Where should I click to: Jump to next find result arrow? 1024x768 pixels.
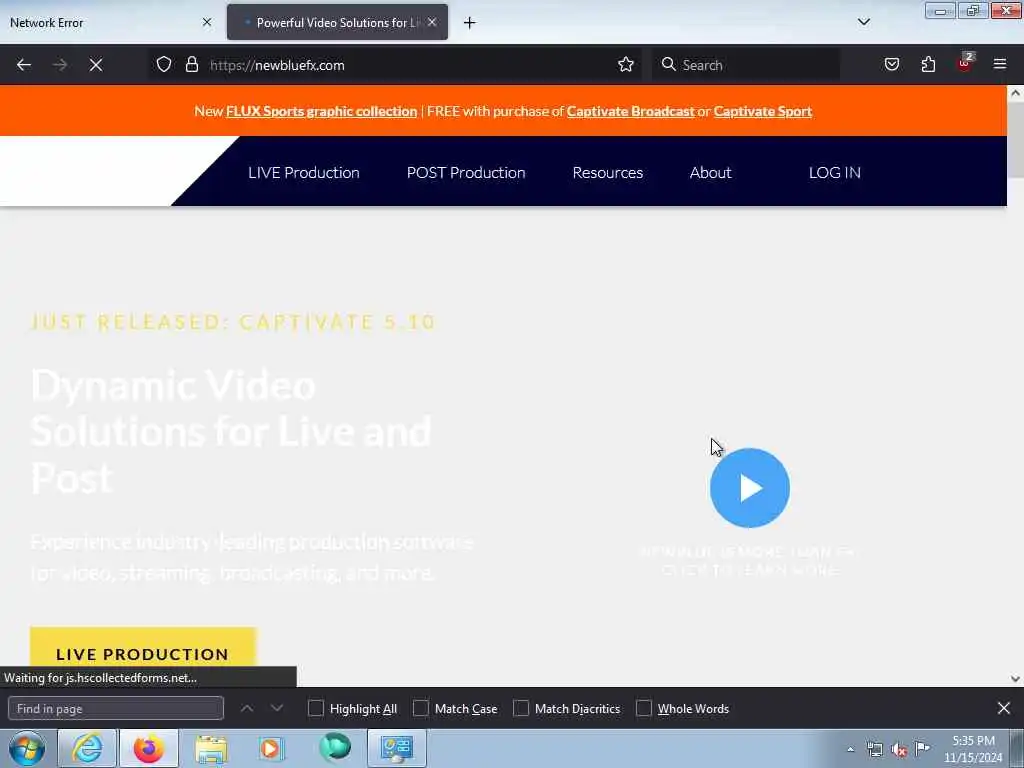click(x=277, y=708)
